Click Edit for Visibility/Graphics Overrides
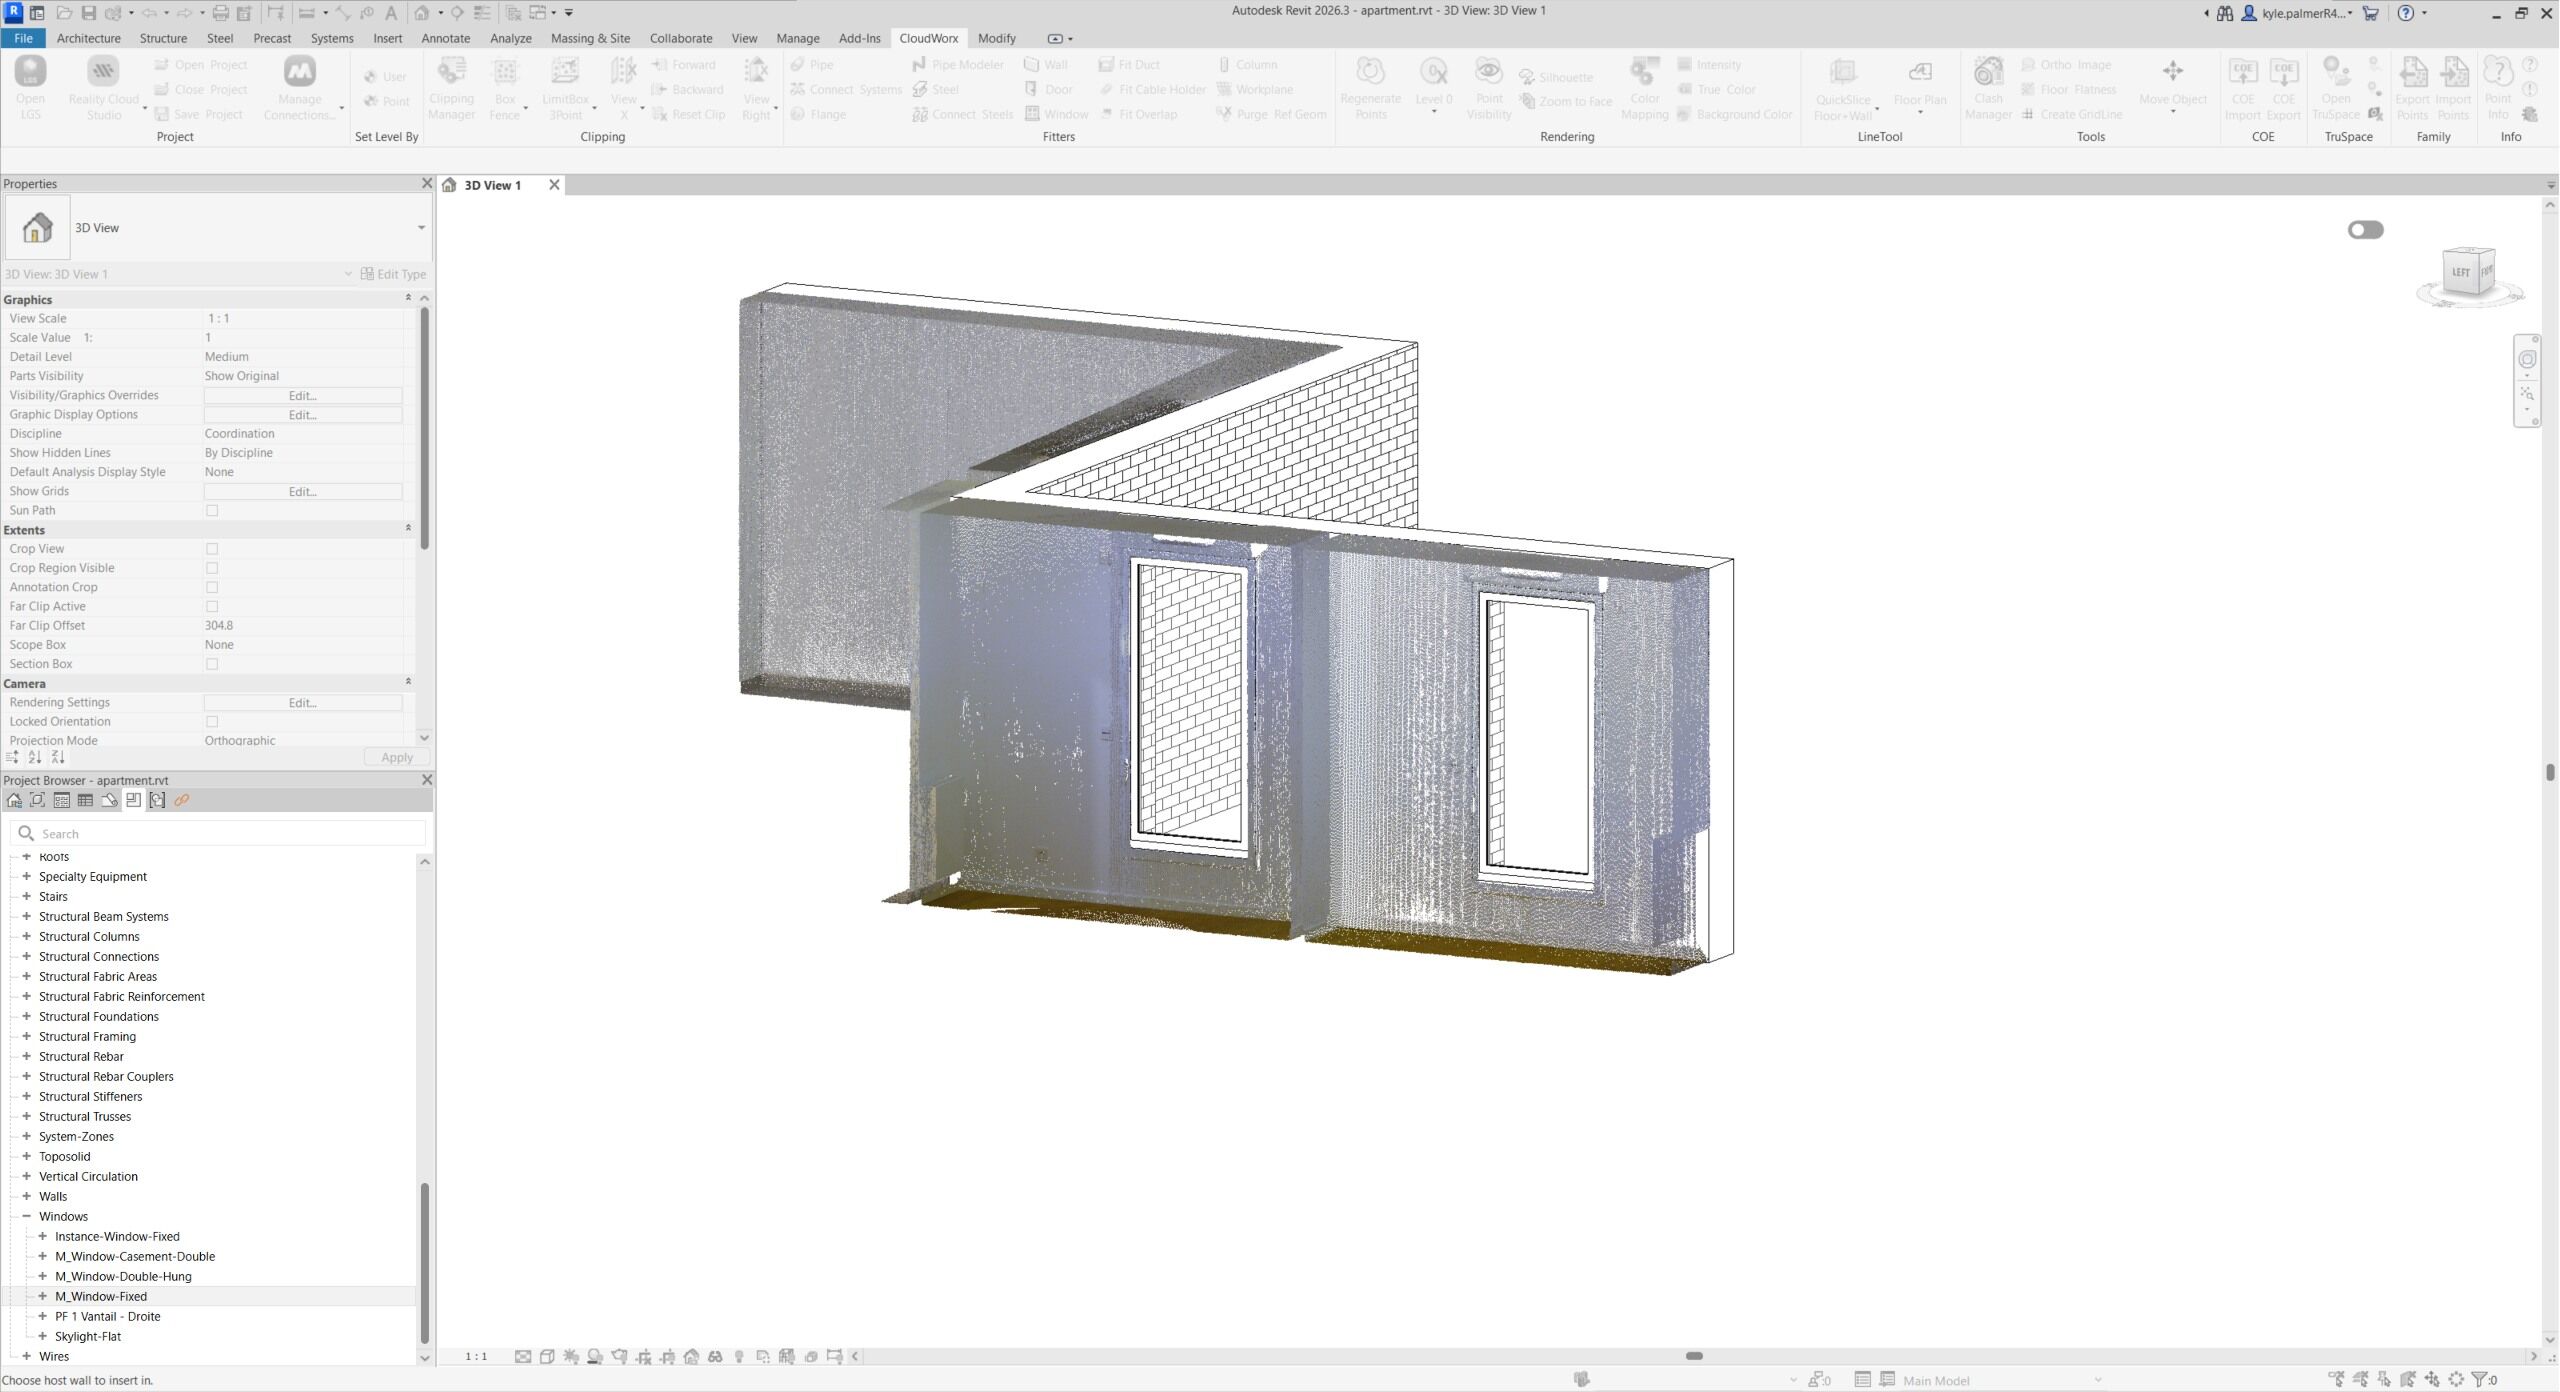The width and height of the screenshot is (2560, 1392). [x=302, y=395]
